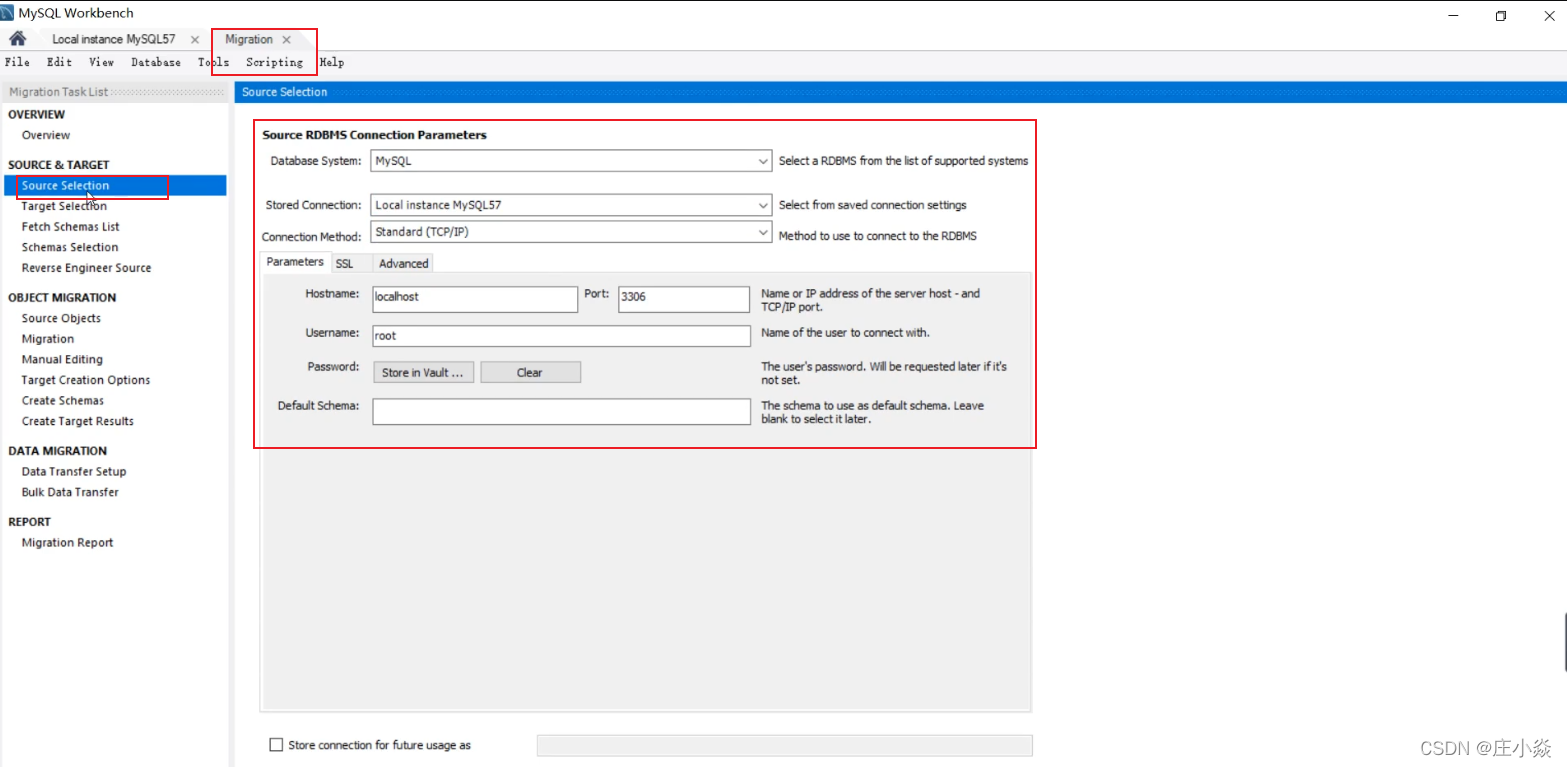Minimize the MySQL Workbench window
Screen dimensions: 1567x767
pos(1454,15)
